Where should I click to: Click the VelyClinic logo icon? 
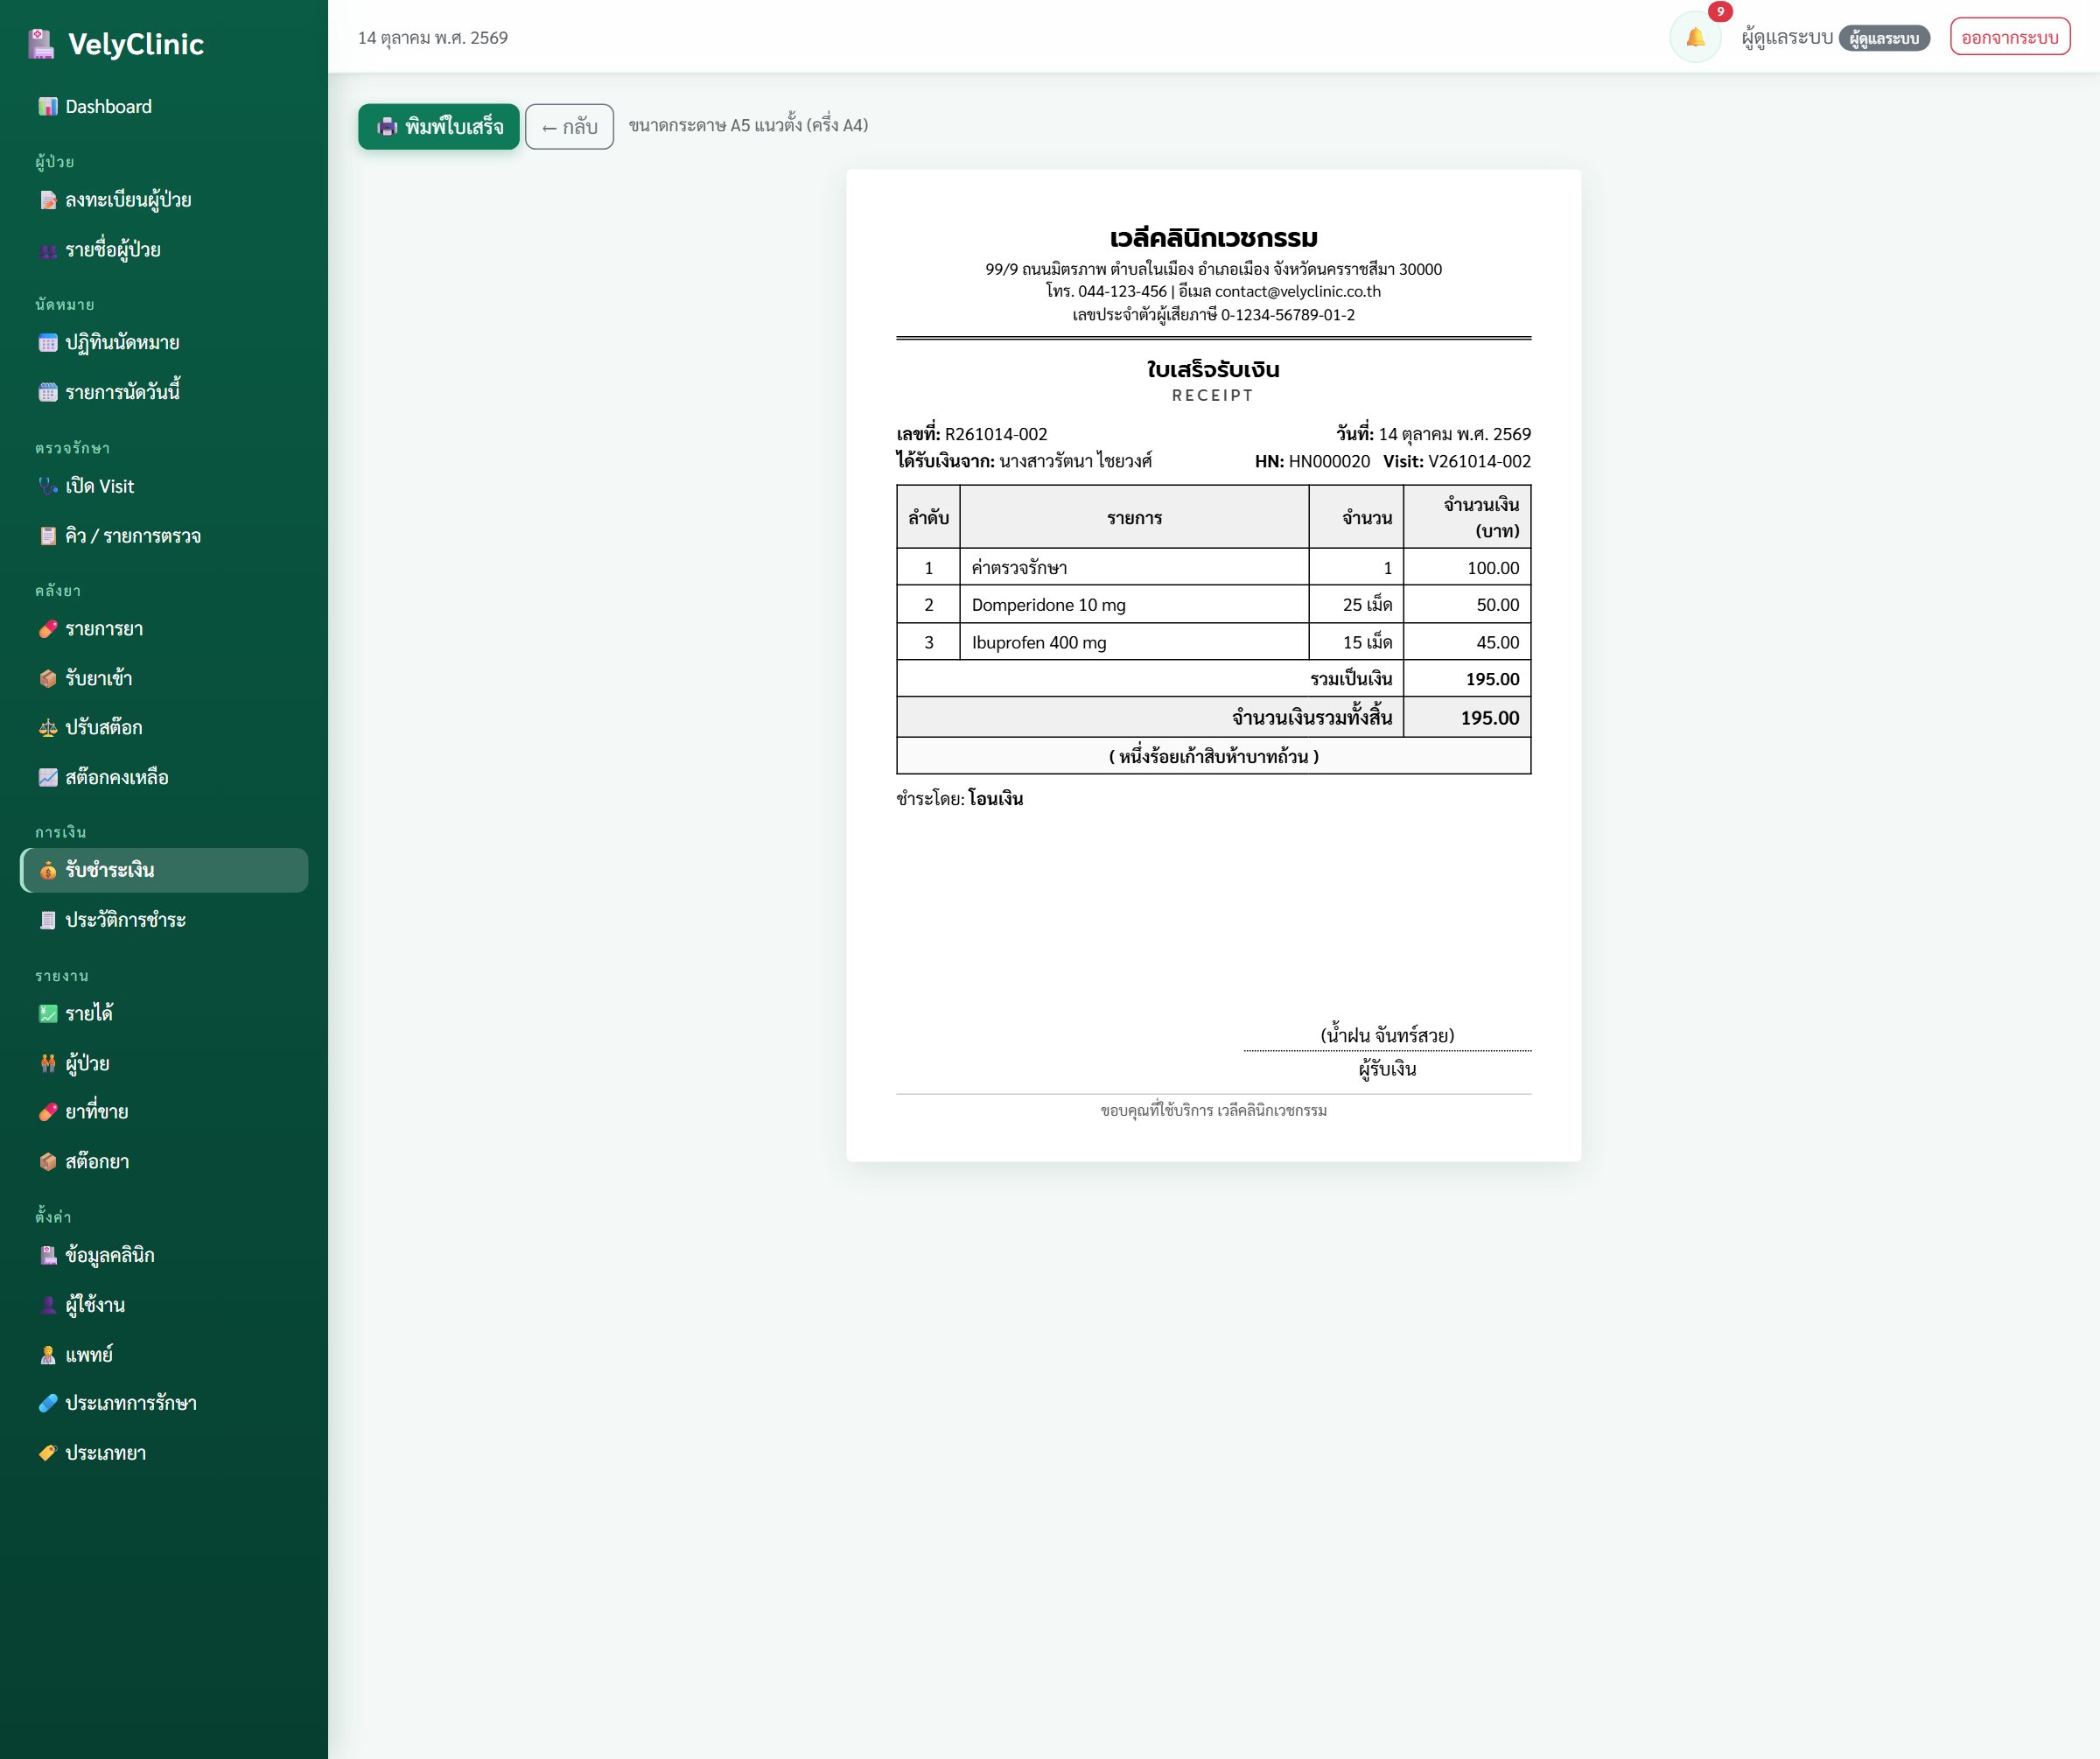pos(41,44)
